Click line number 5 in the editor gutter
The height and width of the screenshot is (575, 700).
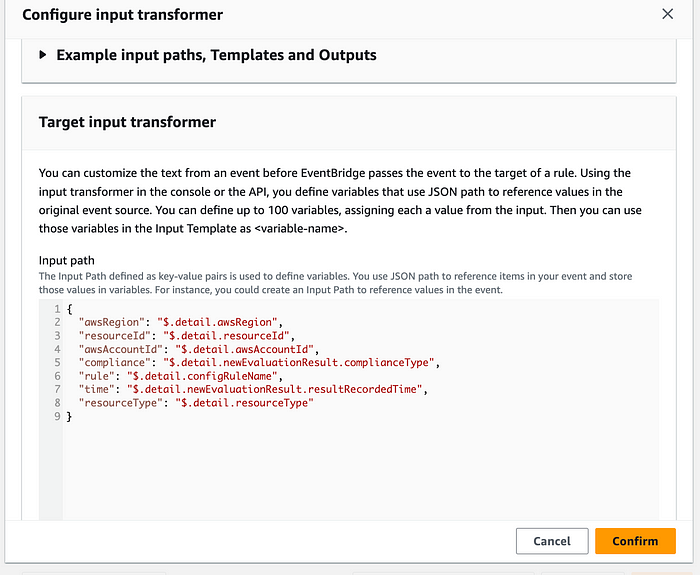57,362
